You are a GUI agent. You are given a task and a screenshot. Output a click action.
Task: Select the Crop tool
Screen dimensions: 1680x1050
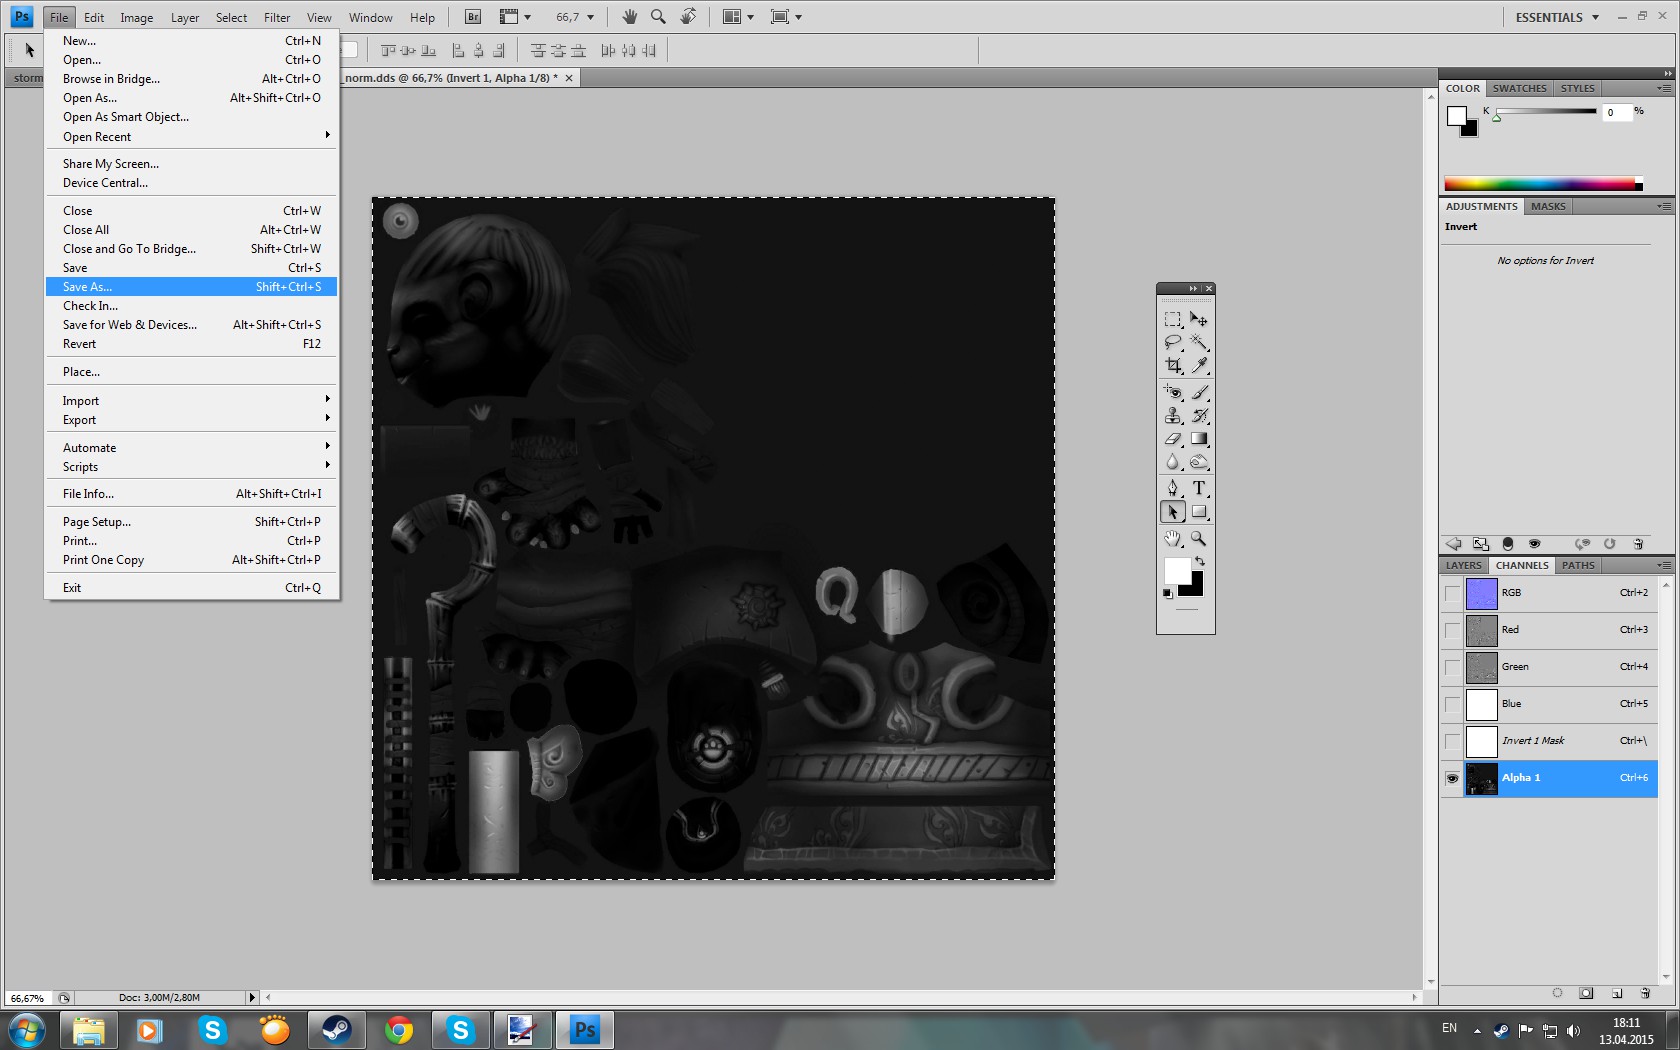[x=1173, y=365]
